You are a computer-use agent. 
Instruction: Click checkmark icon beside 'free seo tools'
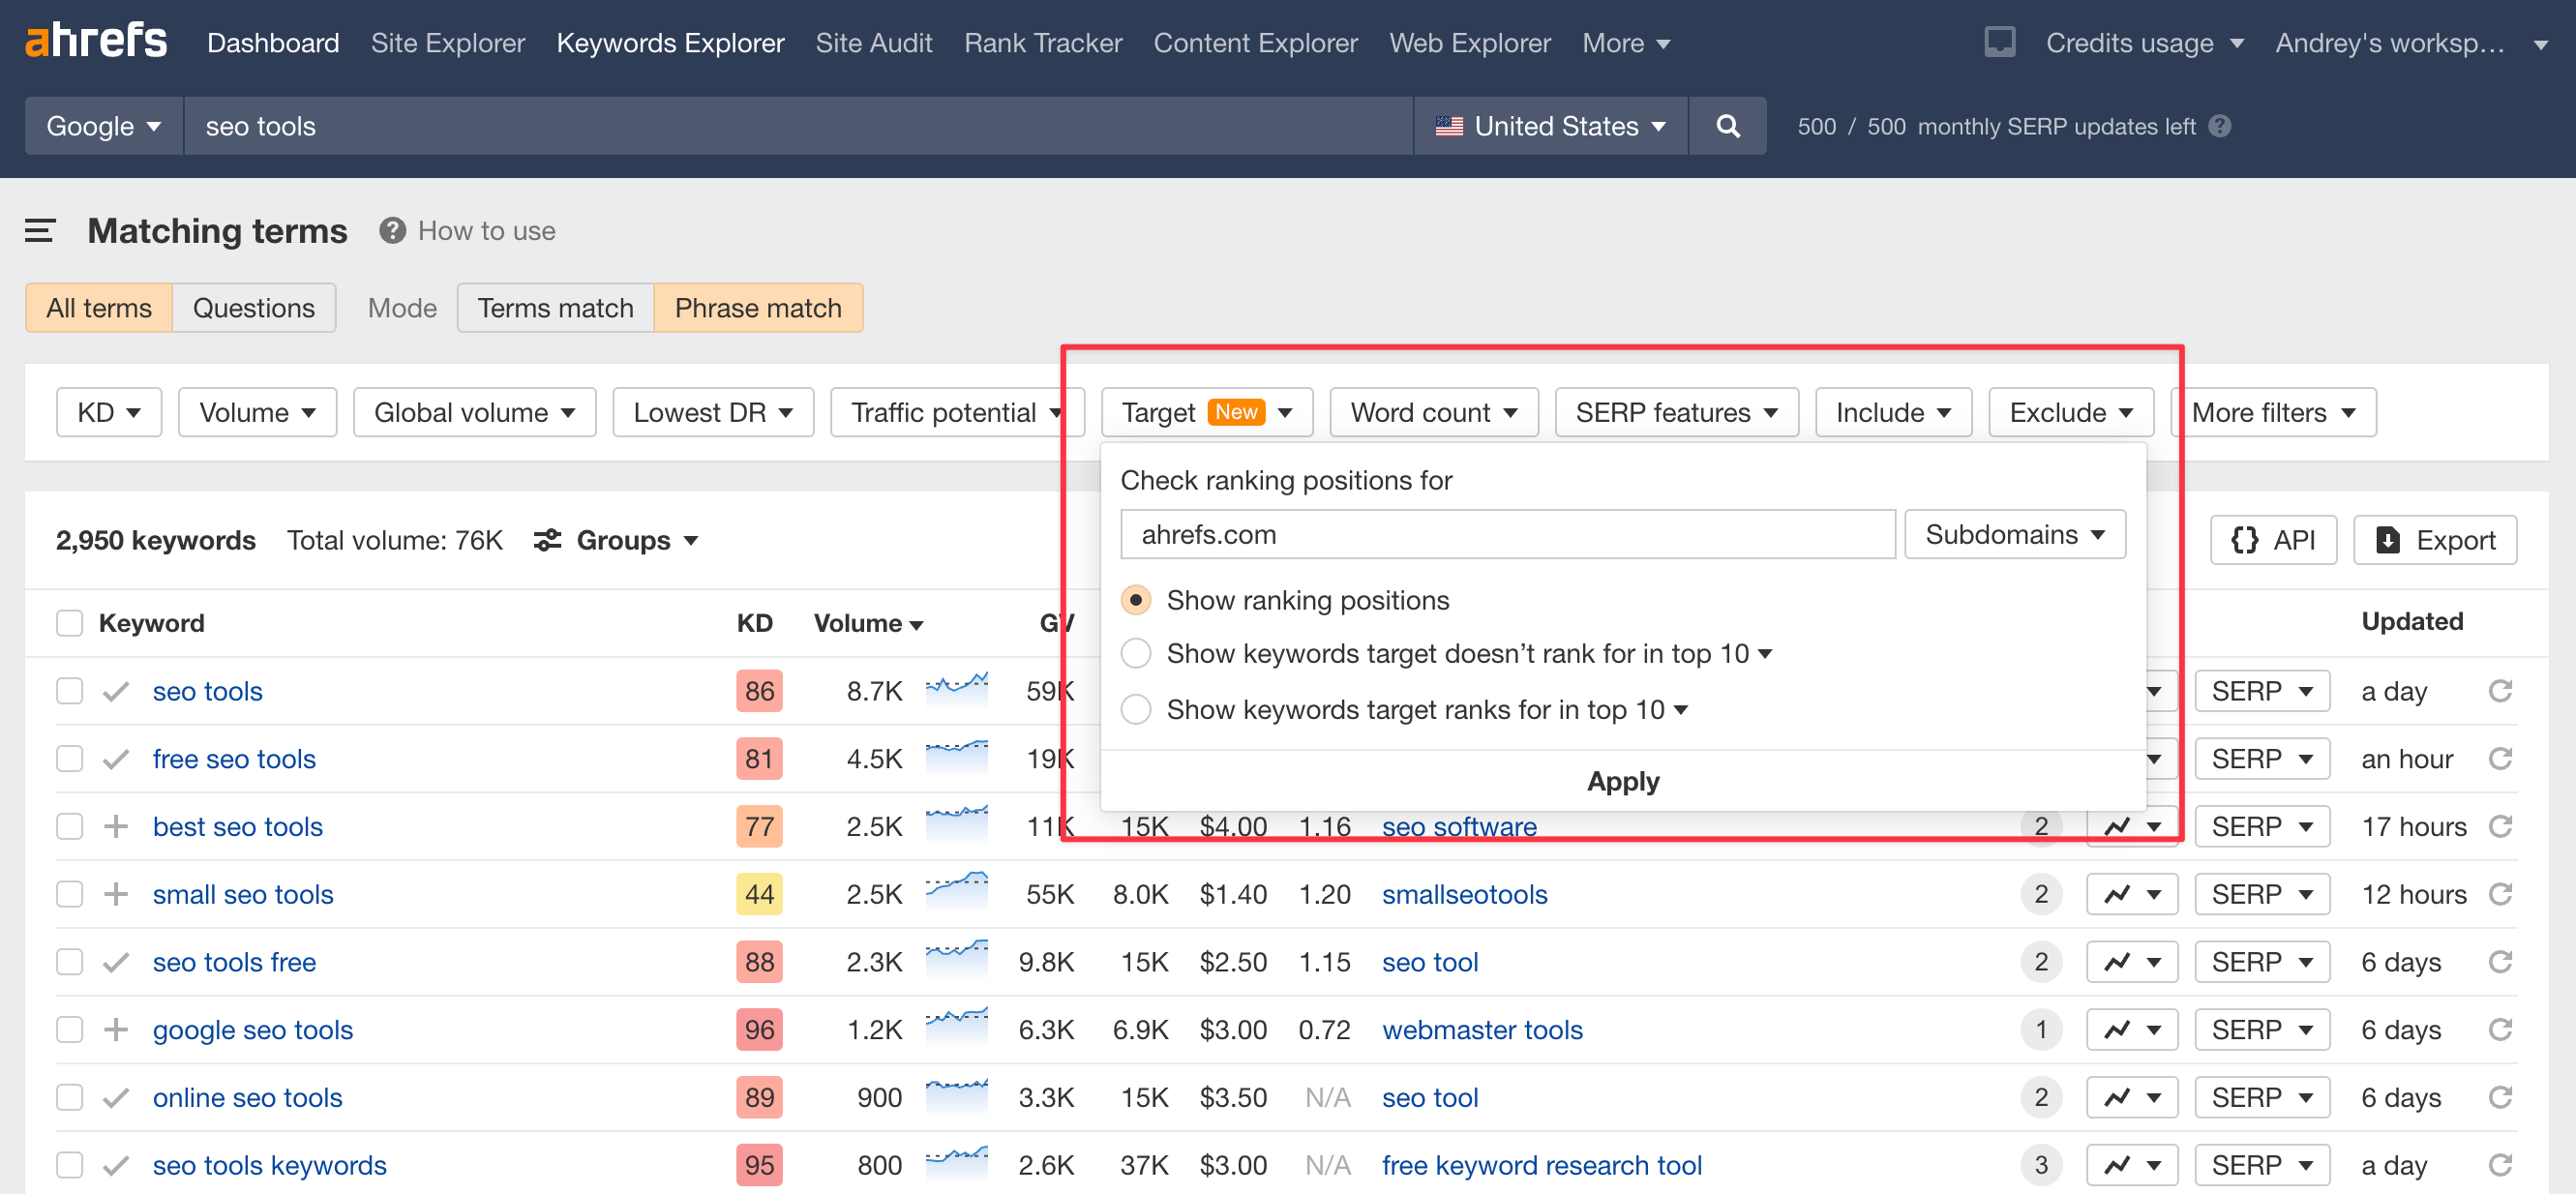click(116, 759)
